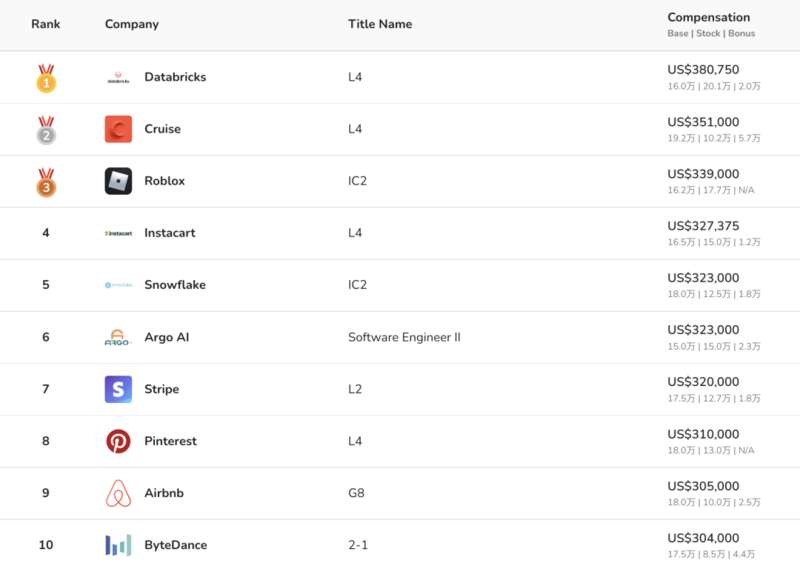The image size is (800, 569).
Task: Click the red Cruise logo
Action: (118, 129)
